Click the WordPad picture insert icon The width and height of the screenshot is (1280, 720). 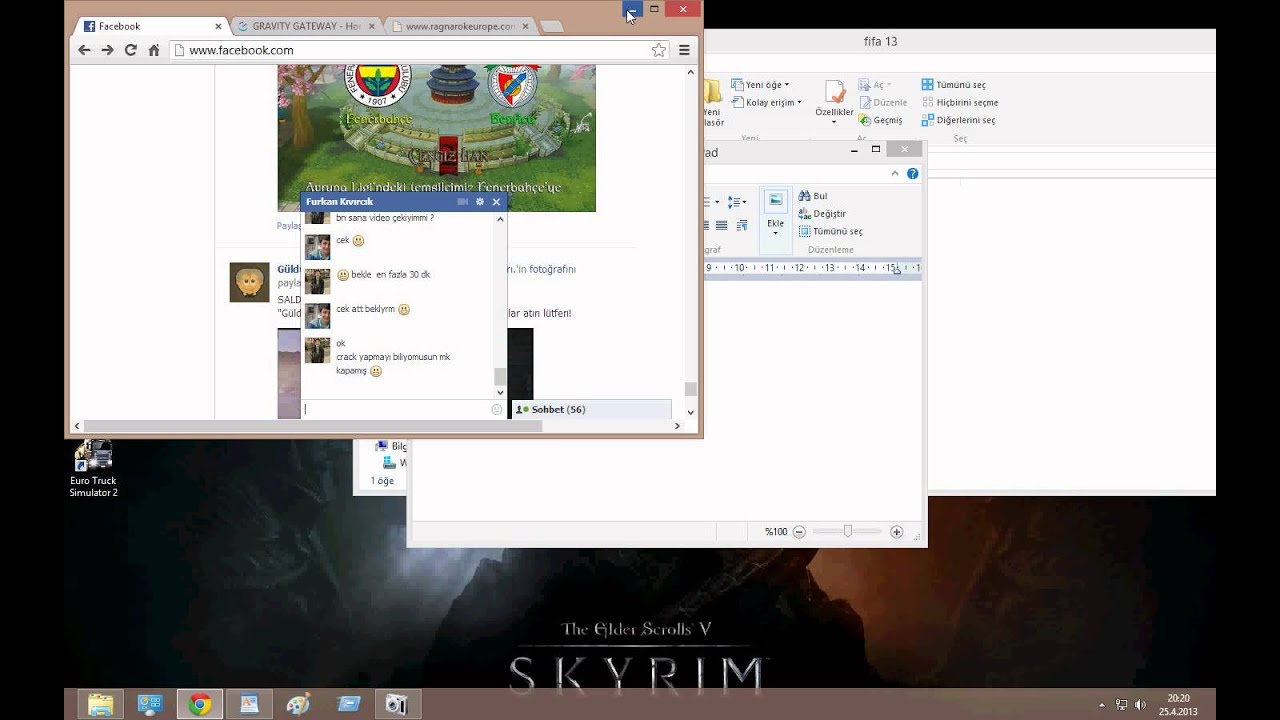click(776, 201)
